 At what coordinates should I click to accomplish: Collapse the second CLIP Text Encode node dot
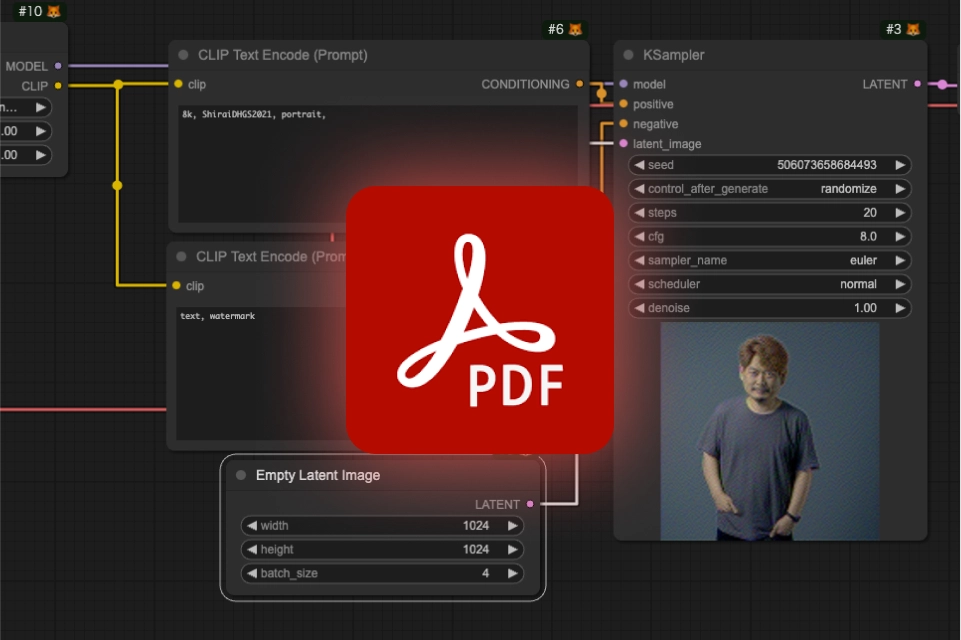pyautogui.click(x=181, y=256)
